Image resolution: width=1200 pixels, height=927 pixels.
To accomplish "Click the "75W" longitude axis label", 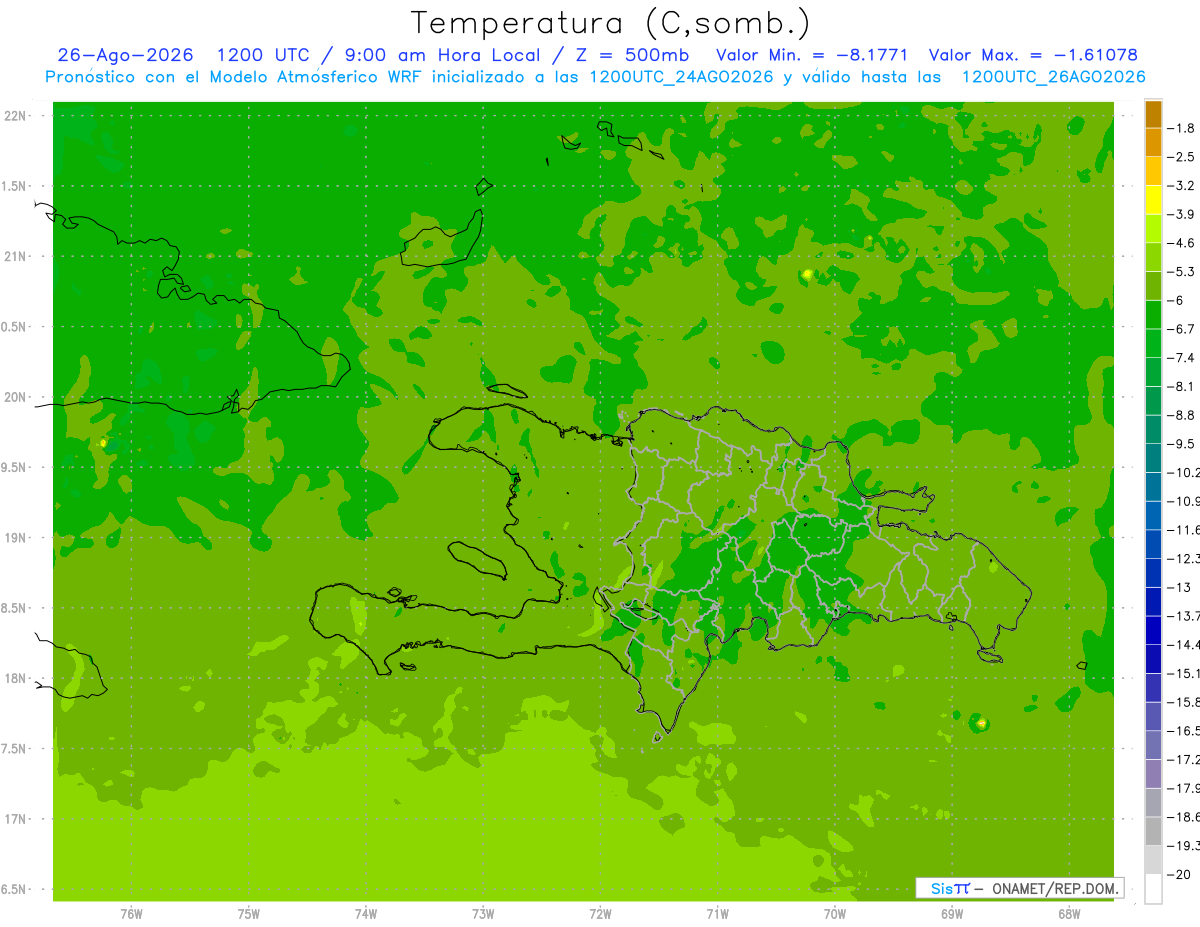I will (249, 914).
